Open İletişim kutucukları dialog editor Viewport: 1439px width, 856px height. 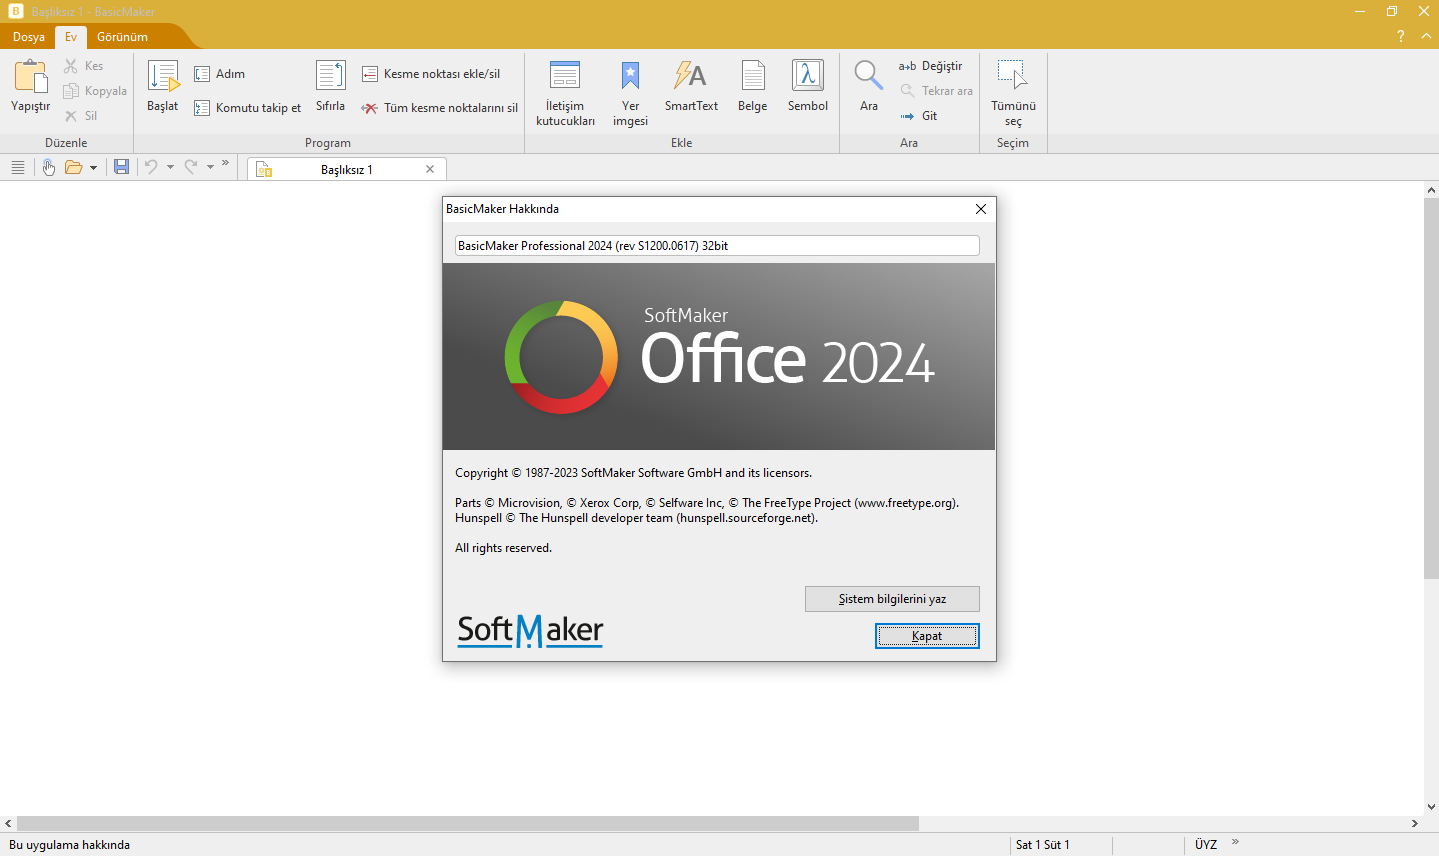point(565,93)
